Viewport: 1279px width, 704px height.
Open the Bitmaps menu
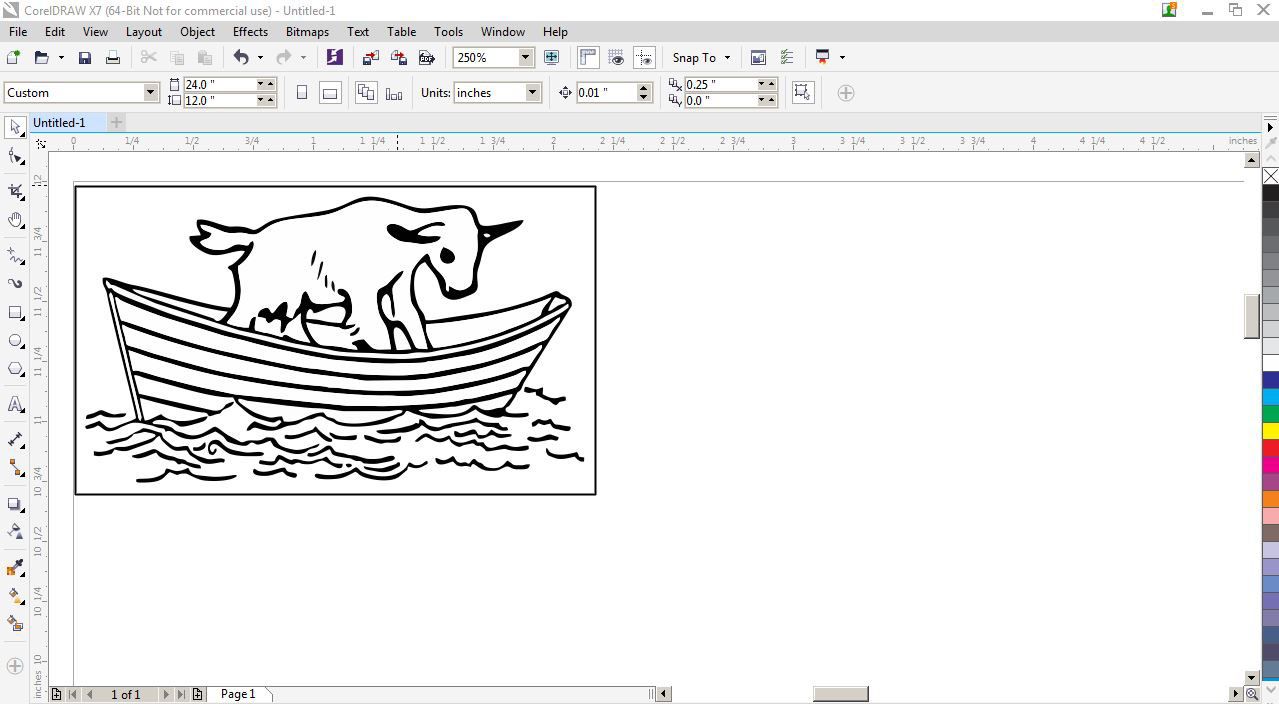click(x=307, y=31)
